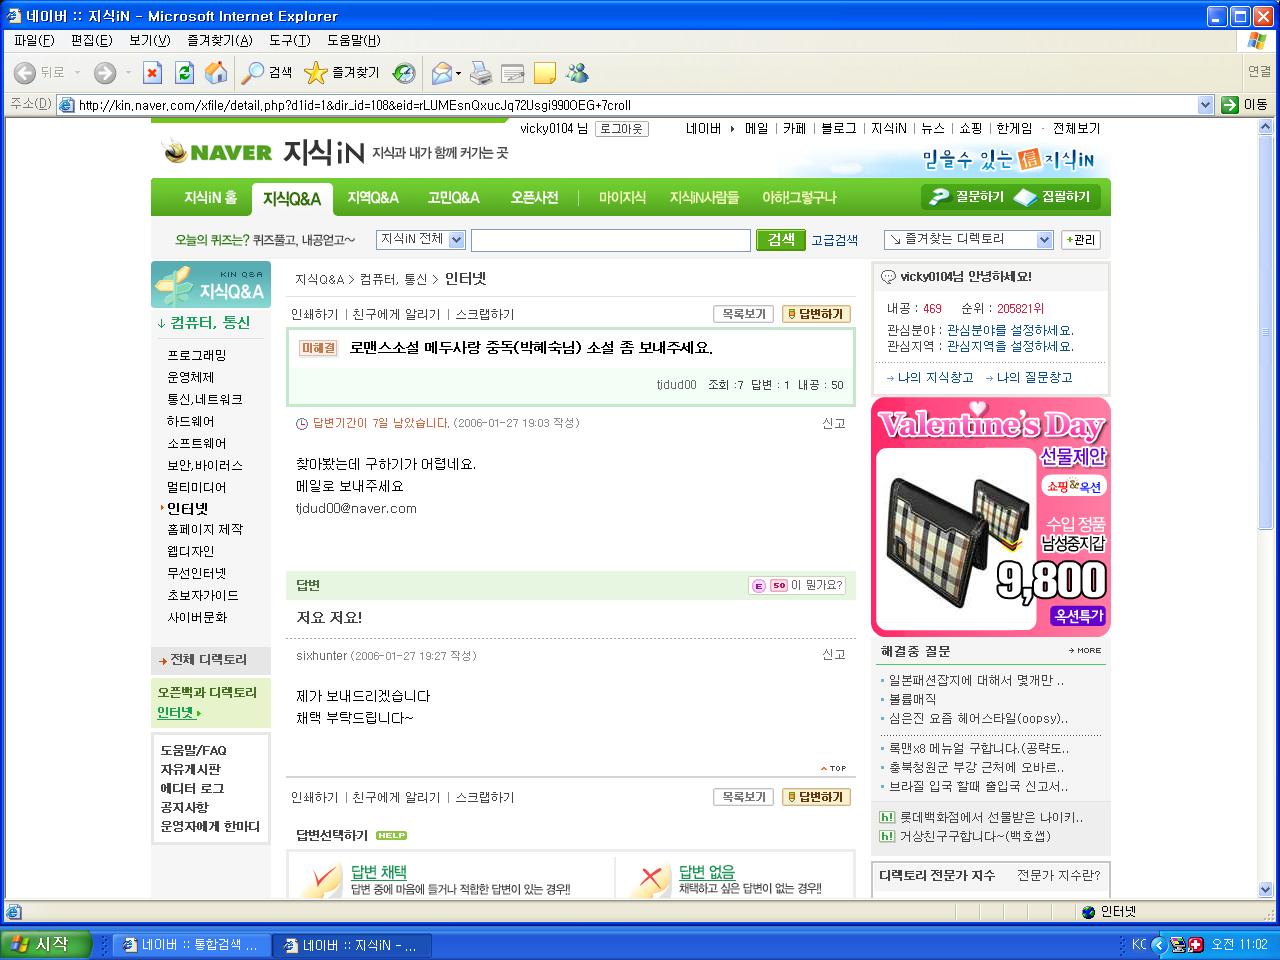The image size is (1280, 960).
Task: Open the 즐겨찾기(A) menu
Action: click(x=219, y=40)
